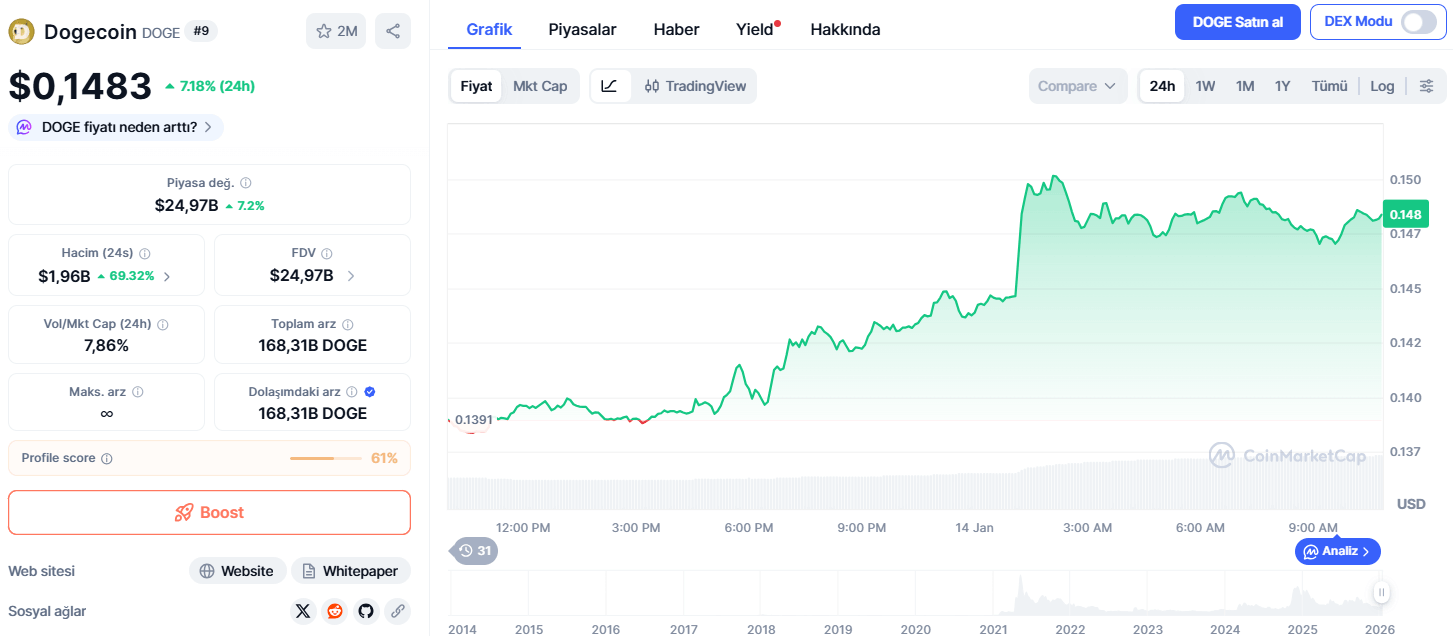Click the 7,86% Vol/Mkt Cap value
1453x636 pixels.
coord(106,345)
